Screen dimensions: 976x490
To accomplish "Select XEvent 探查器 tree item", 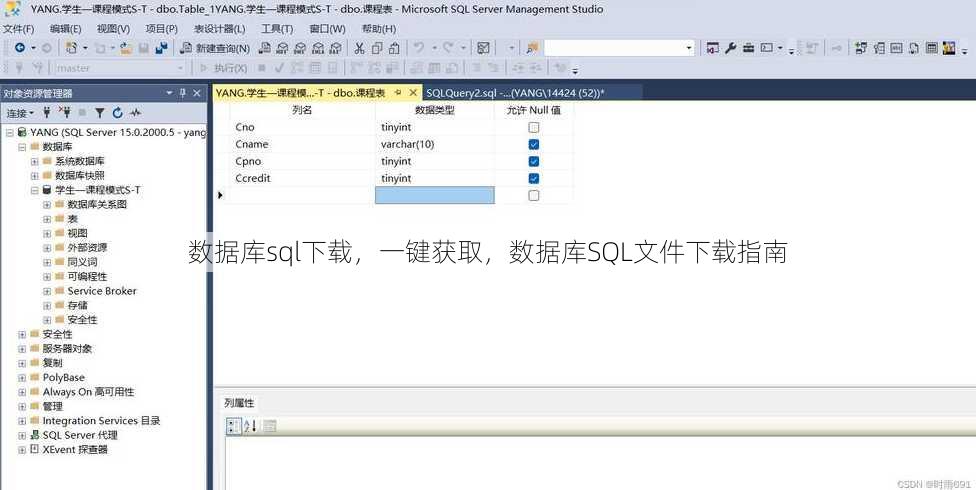I will (x=75, y=450).
